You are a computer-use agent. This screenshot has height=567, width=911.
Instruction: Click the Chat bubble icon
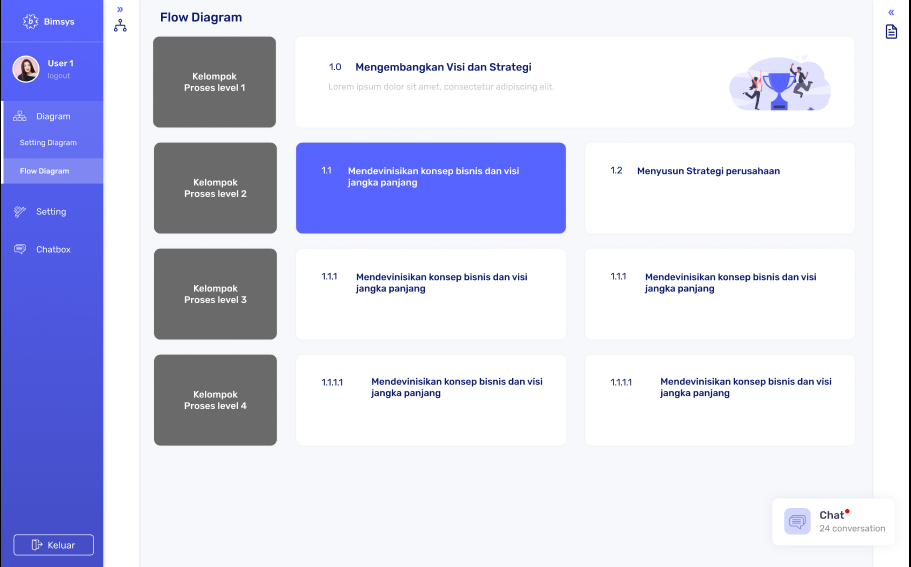(x=797, y=521)
